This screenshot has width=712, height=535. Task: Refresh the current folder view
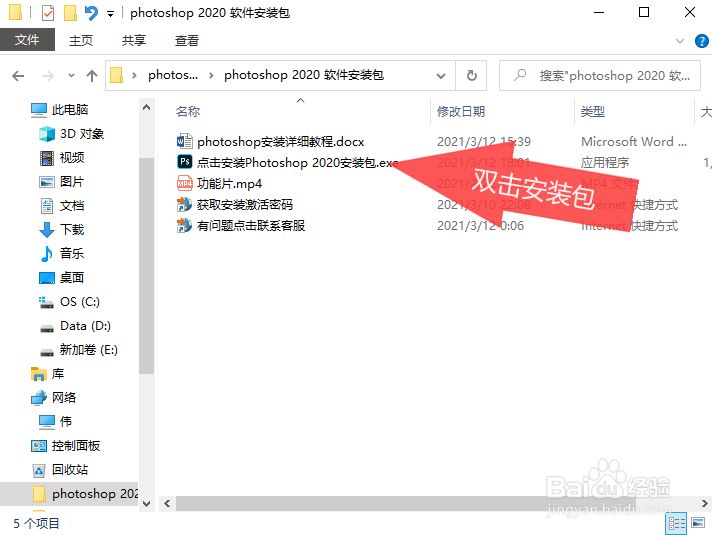point(471,75)
